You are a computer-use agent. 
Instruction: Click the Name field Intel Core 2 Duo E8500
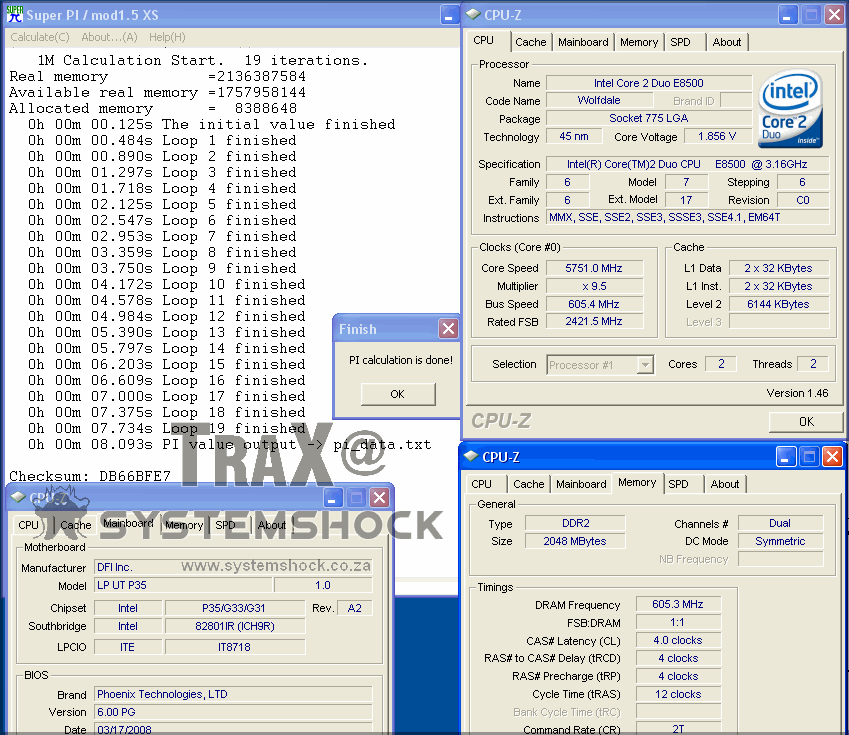(x=649, y=83)
